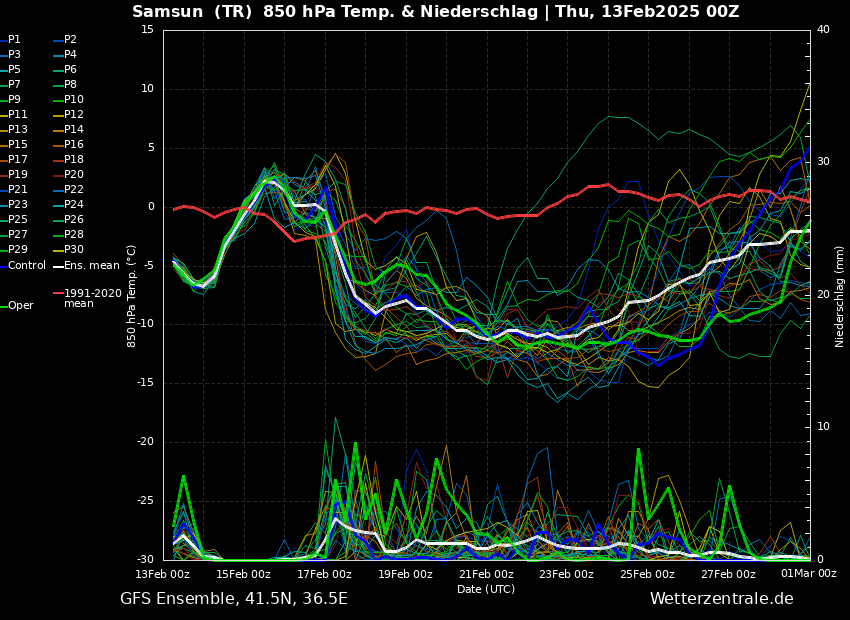
Task: Click the -25 temperature axis tick label
Action: pyautogui.click(x=145, y=501)
